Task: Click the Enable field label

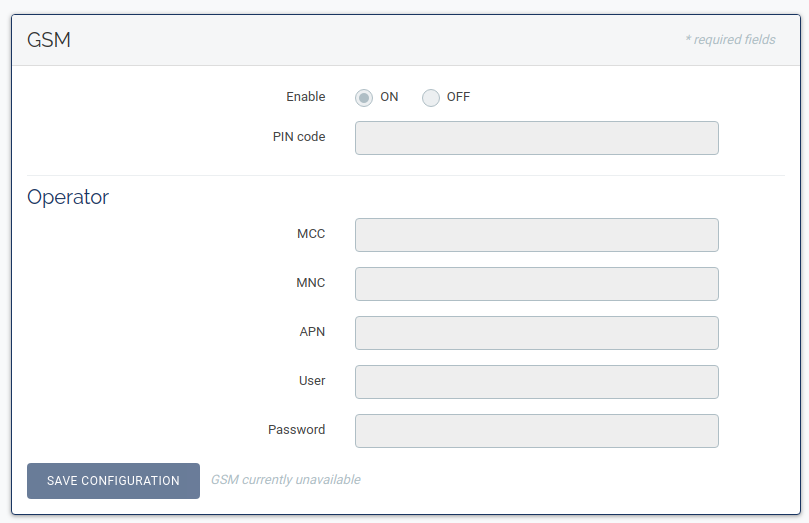Action: 305,97
